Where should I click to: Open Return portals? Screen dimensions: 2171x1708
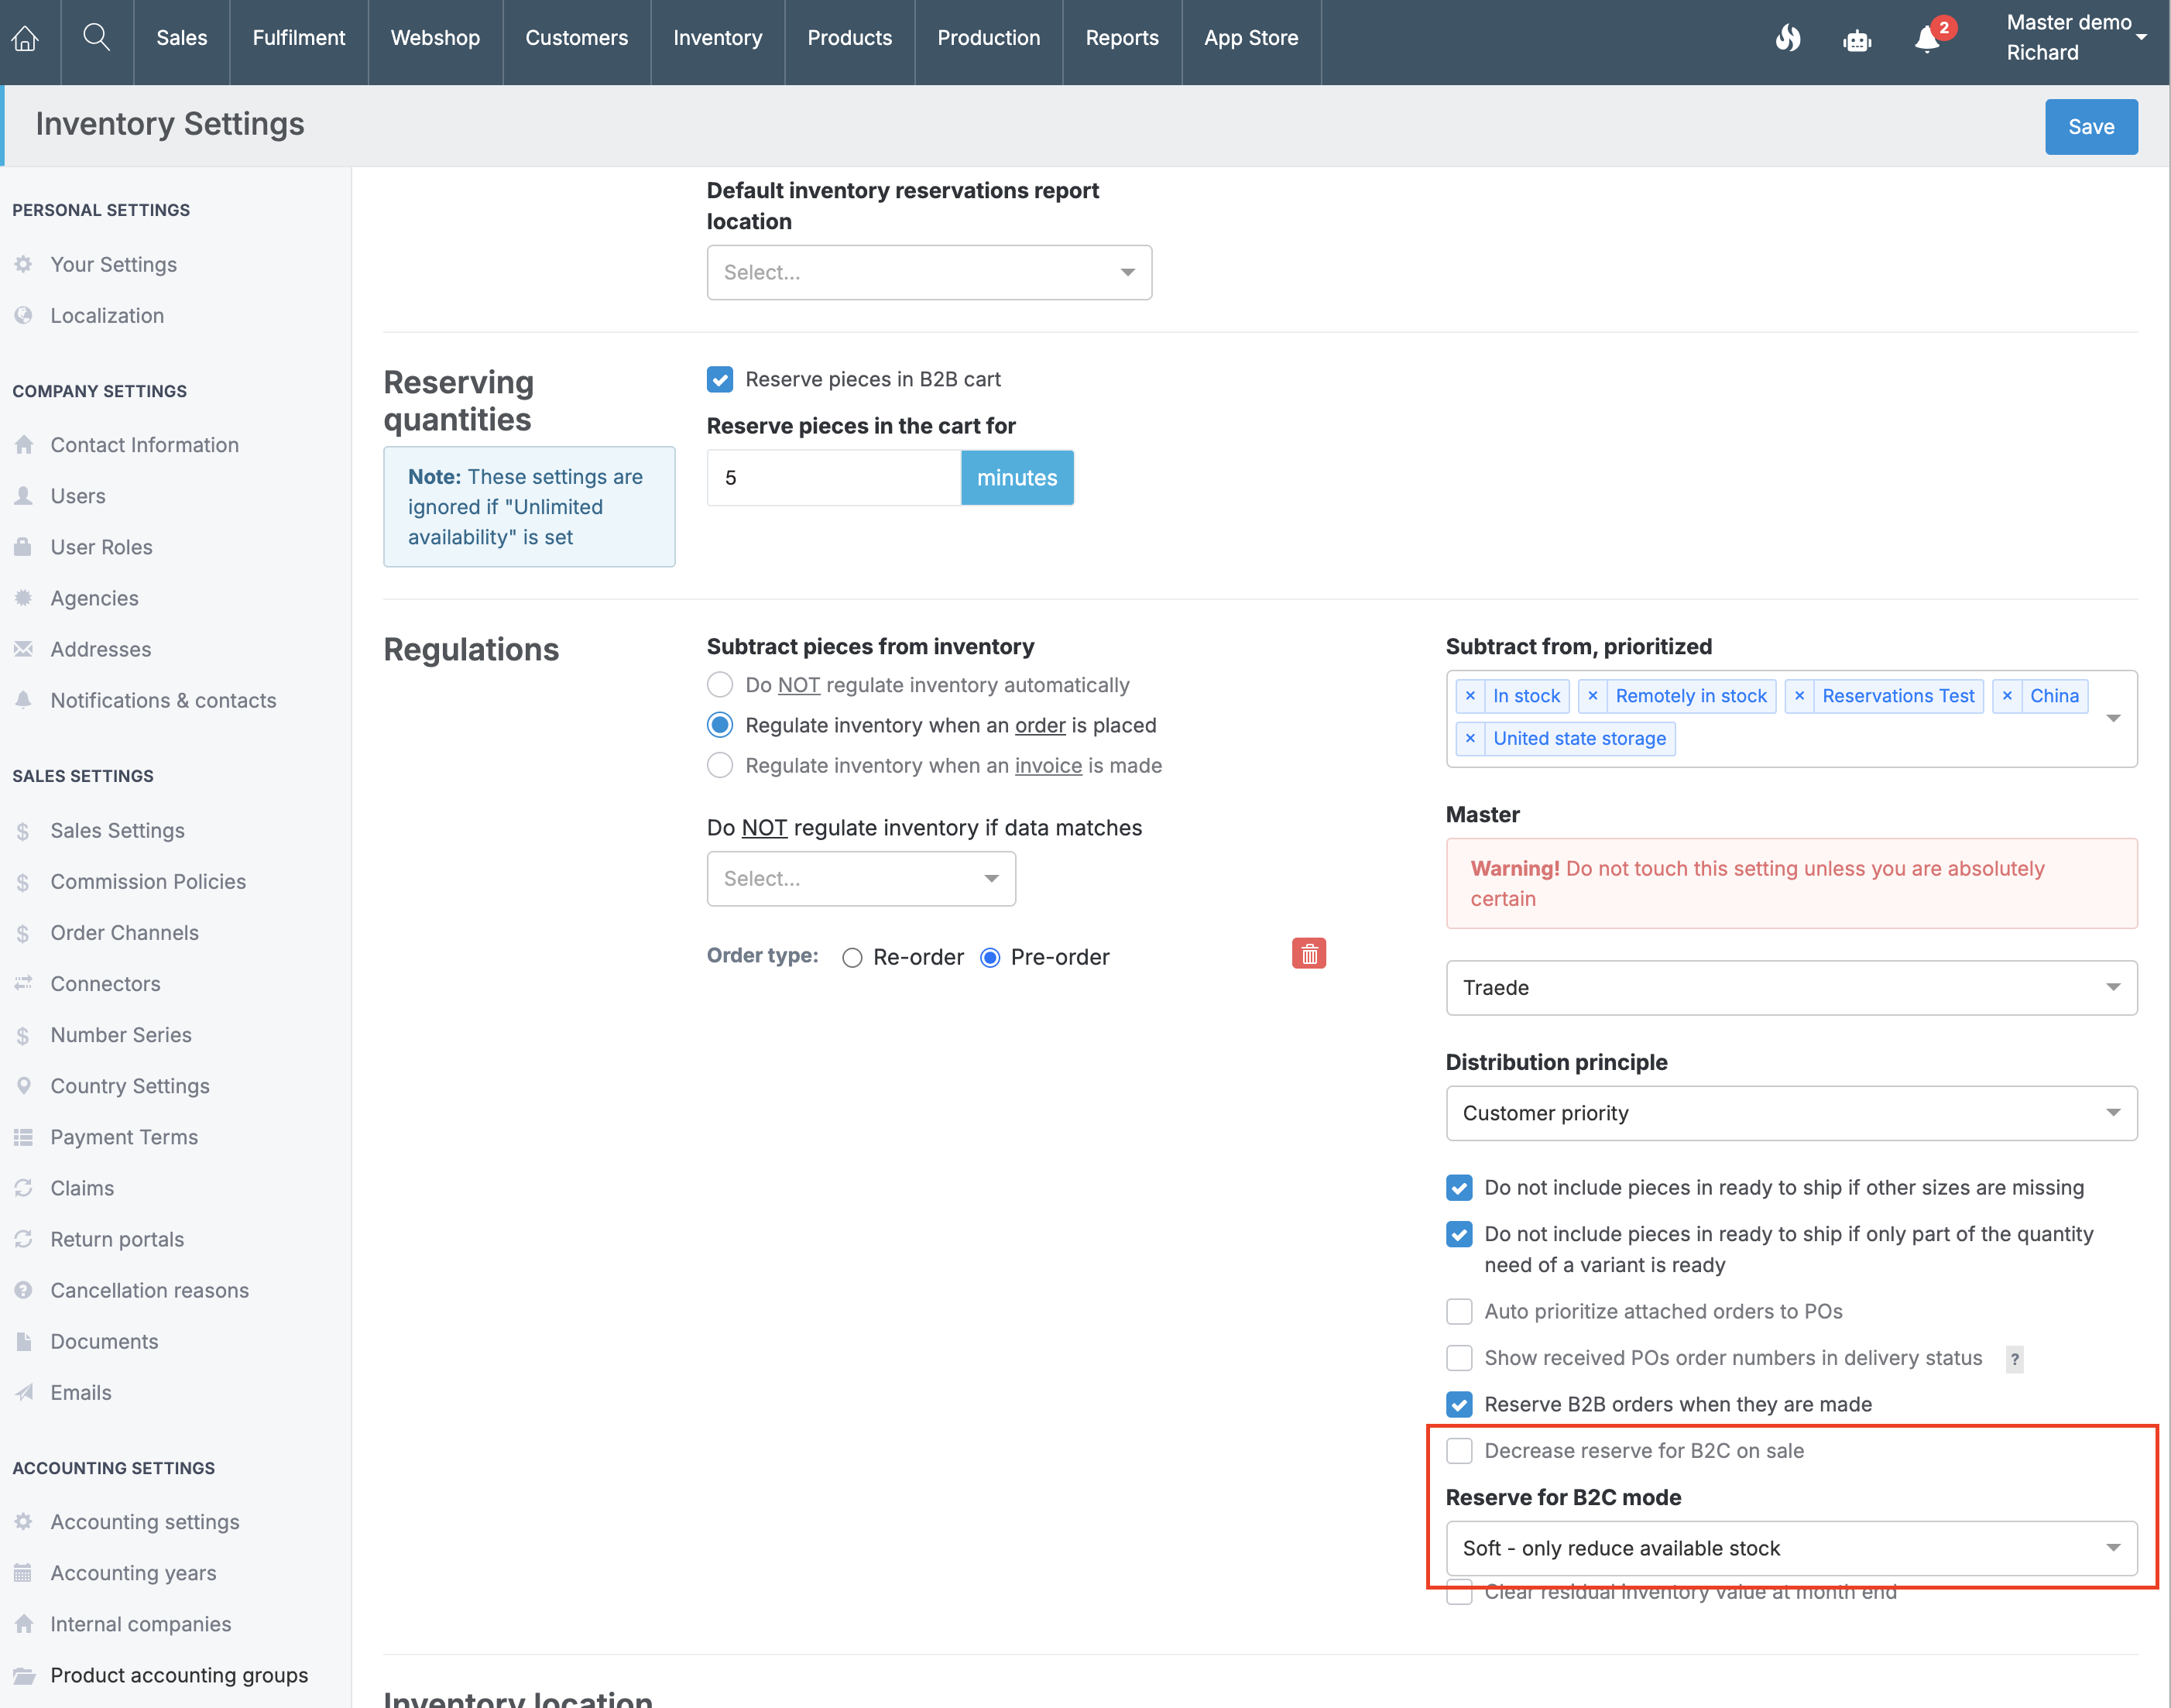pyautogui.click(x=117, y=1239)
